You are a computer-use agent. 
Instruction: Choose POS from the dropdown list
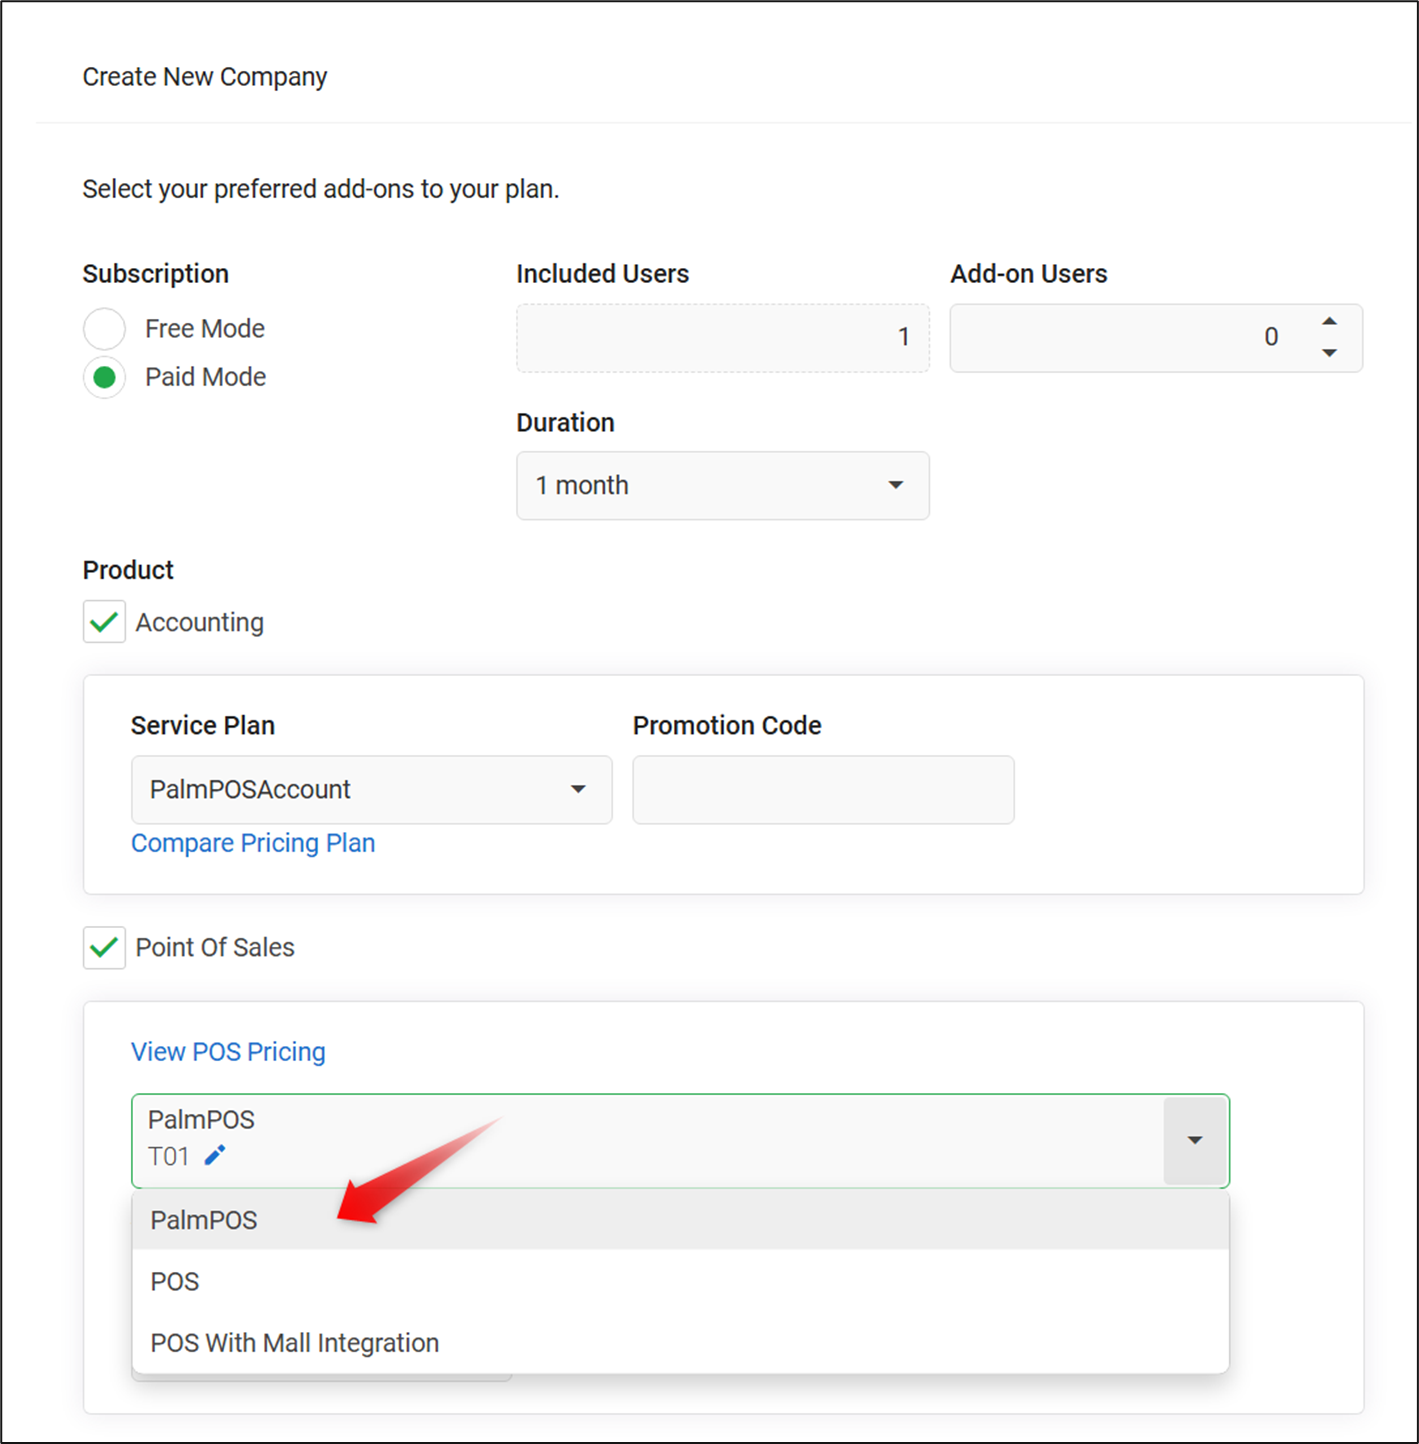(x=680, y=1282)
